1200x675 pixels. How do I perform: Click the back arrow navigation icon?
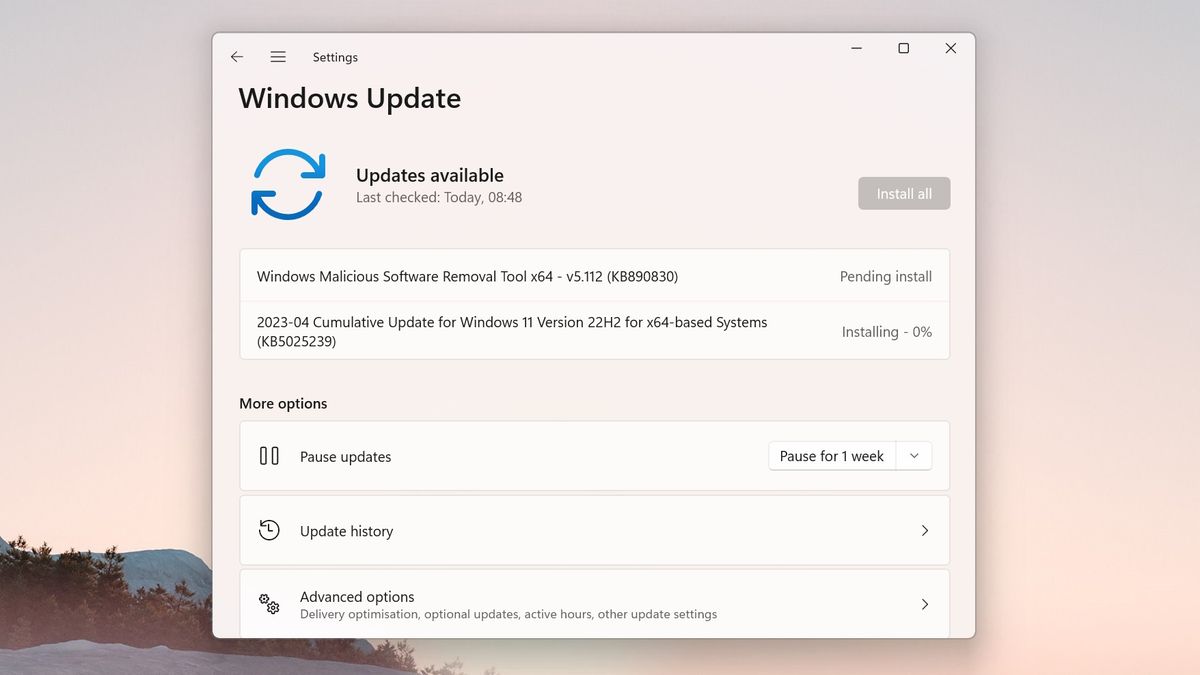[x=237, y=57]
